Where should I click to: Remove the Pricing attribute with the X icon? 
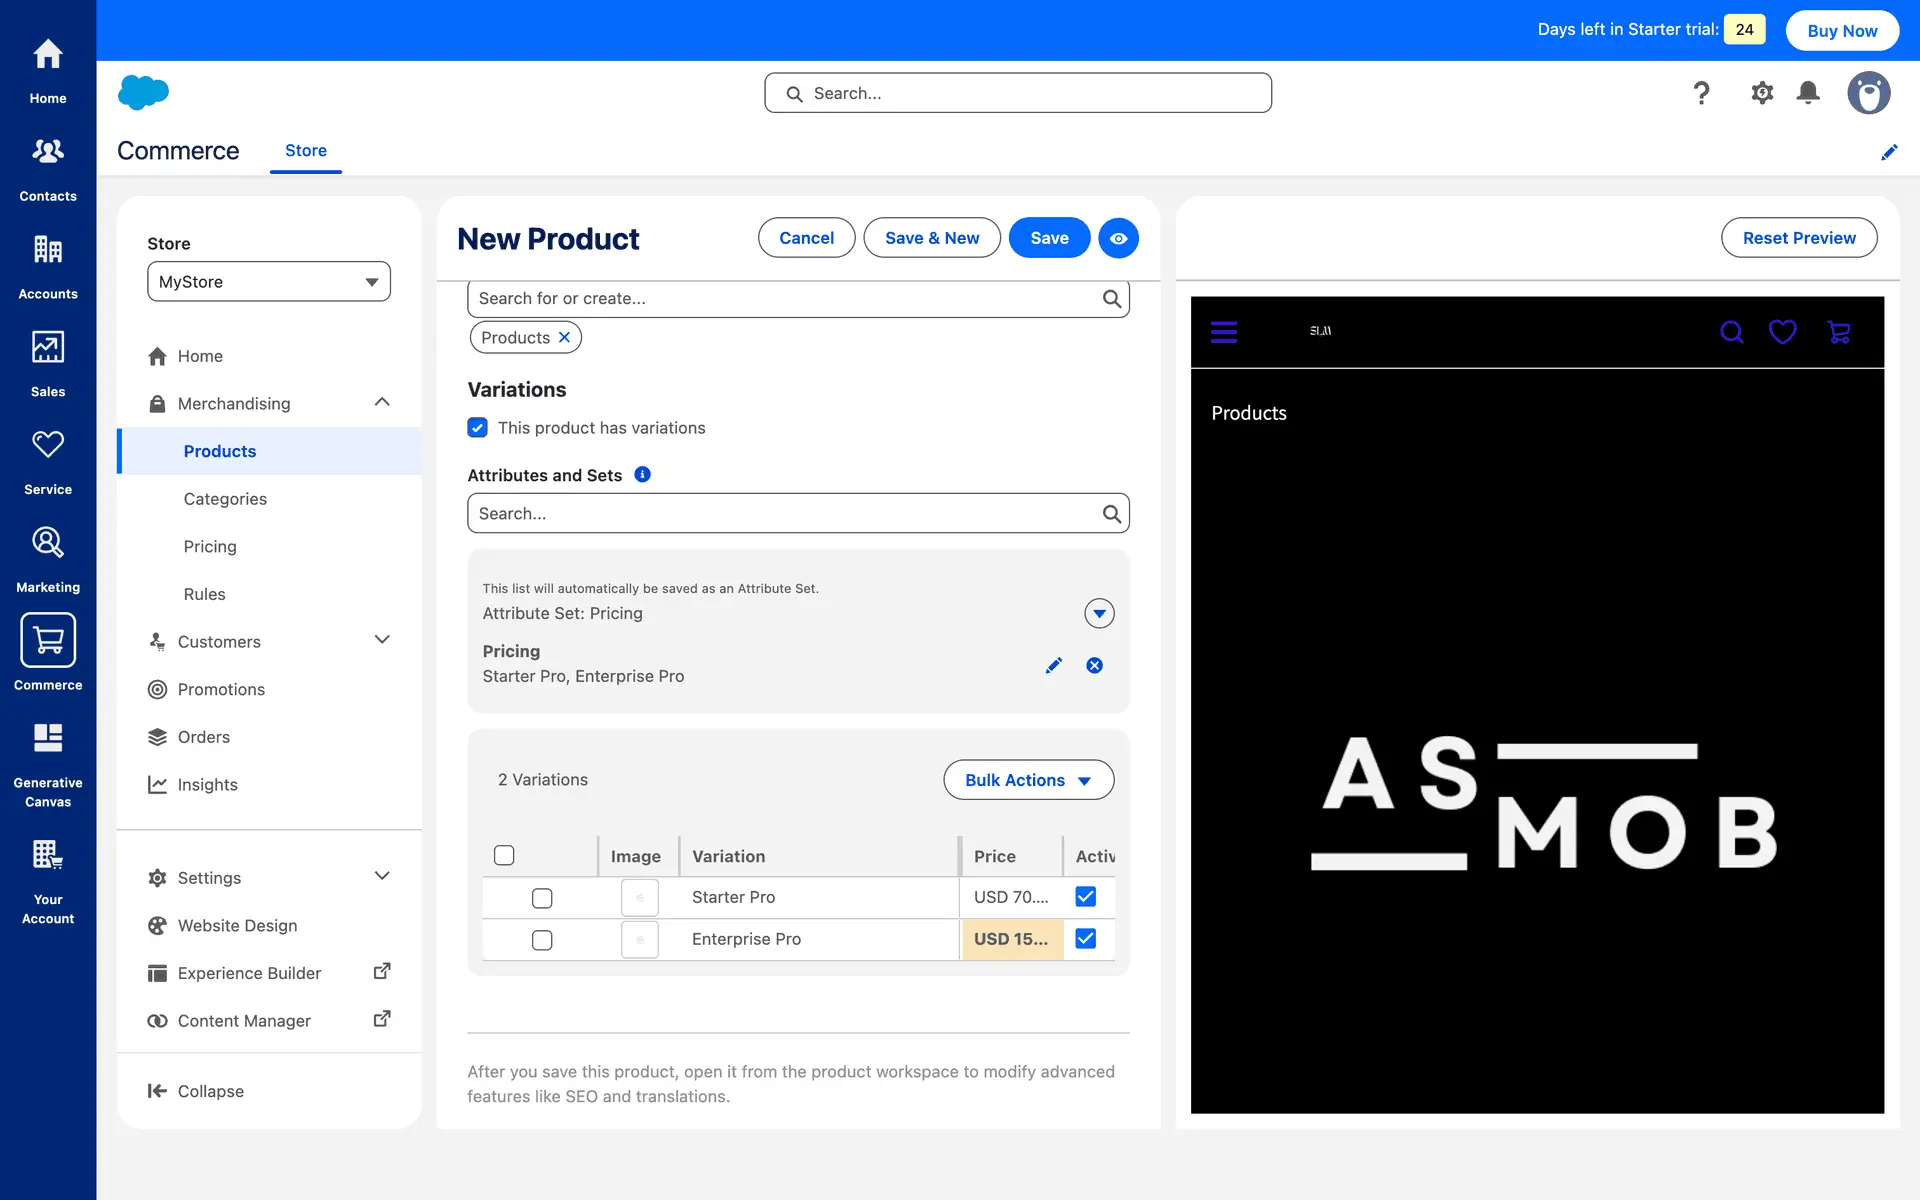pos(1094,666)
